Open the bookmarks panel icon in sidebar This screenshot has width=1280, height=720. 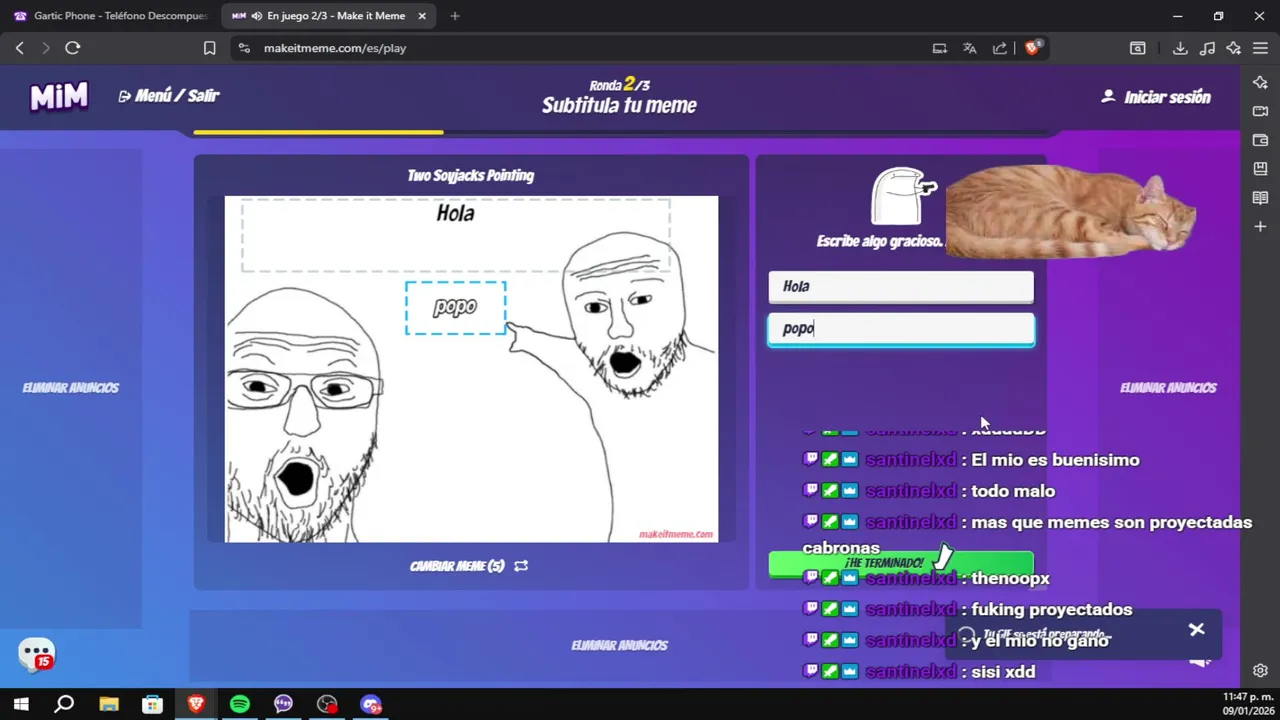pyautogui.click(x=1260, y=169)
